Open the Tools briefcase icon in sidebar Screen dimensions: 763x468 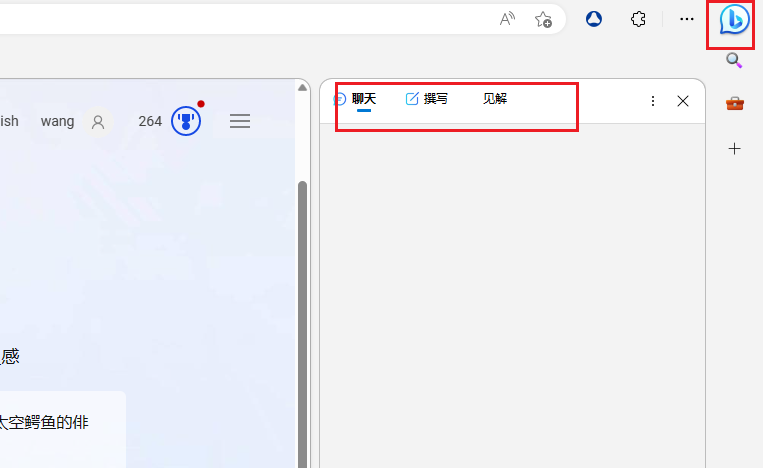[x=734, y=103]
